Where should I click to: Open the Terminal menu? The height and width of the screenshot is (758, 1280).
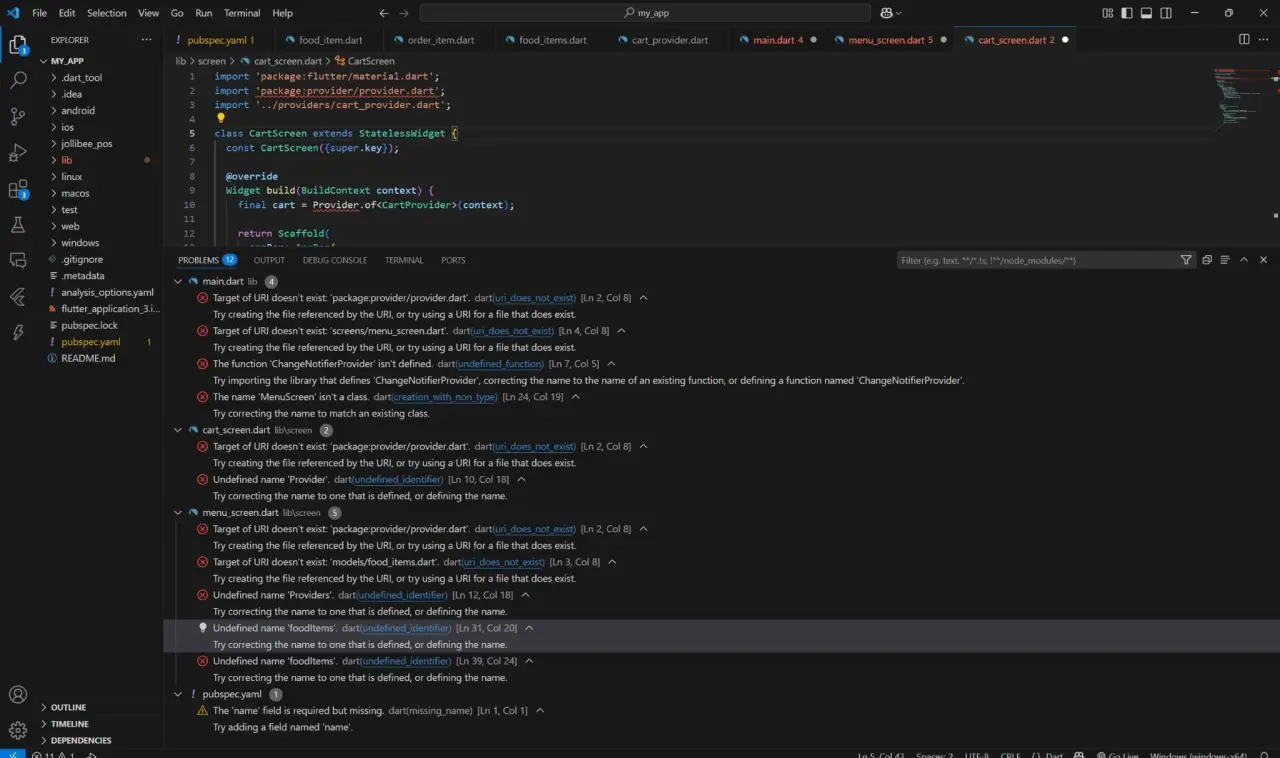pos(240,13)
